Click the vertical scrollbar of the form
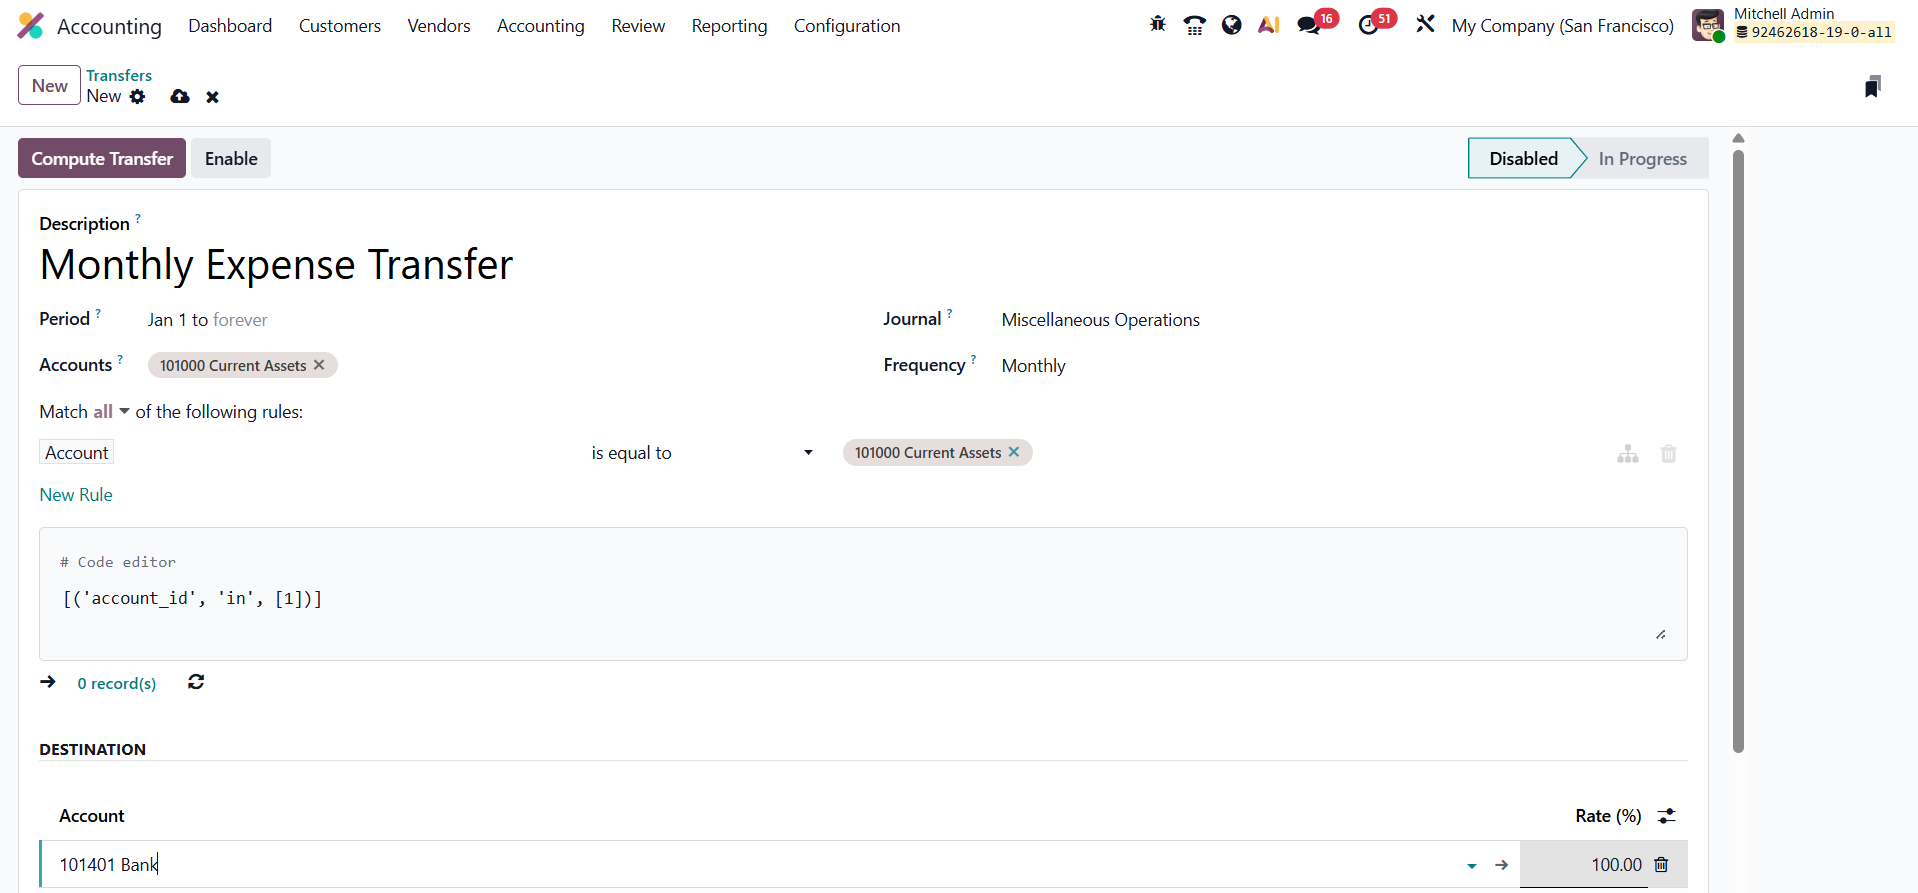 (x=1738, y=450)
